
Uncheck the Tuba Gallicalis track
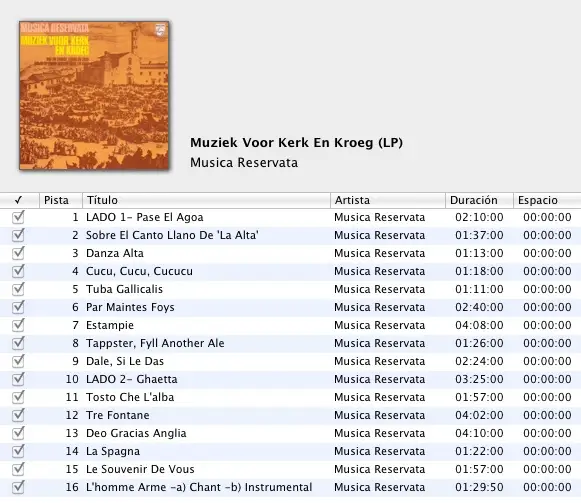(x=18, y=289)
